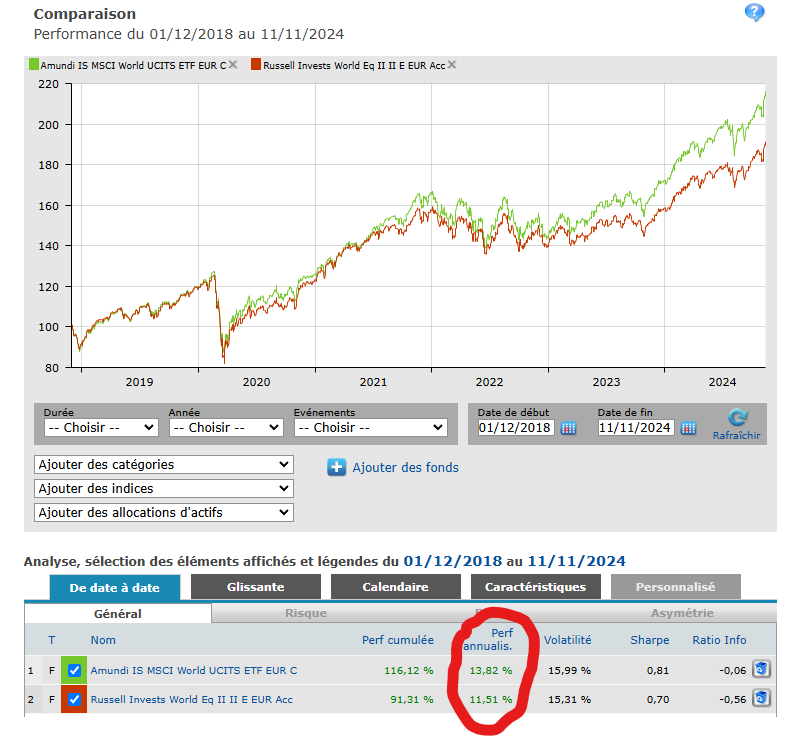Select the -0,56 Ratio Info value
The image size is (788, 737).
tap(732, 699)
